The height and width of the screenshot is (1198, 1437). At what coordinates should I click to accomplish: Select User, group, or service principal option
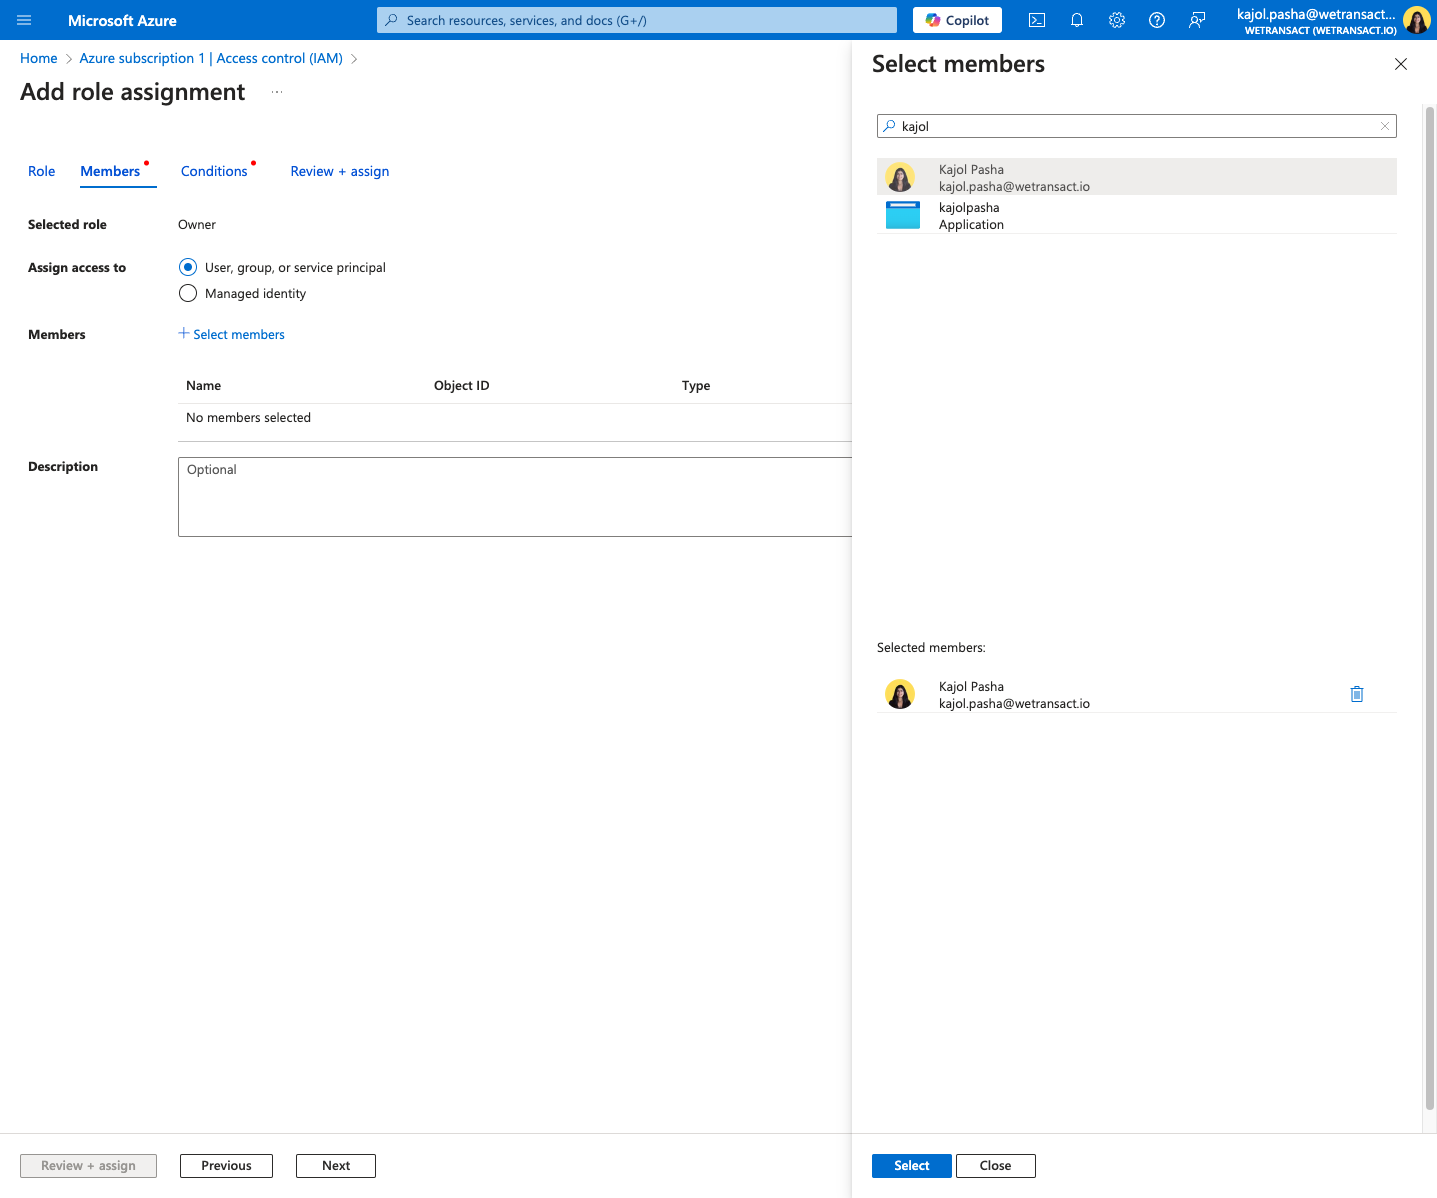point(188,267)
